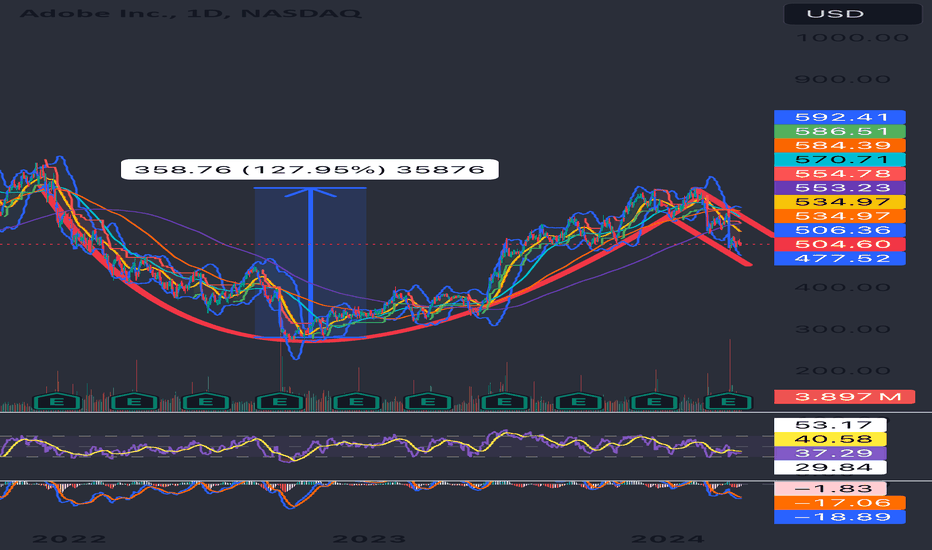Click the 29.84 oscillator lower value label
This screenshot has height=550, width=932.
click(830, 467)
